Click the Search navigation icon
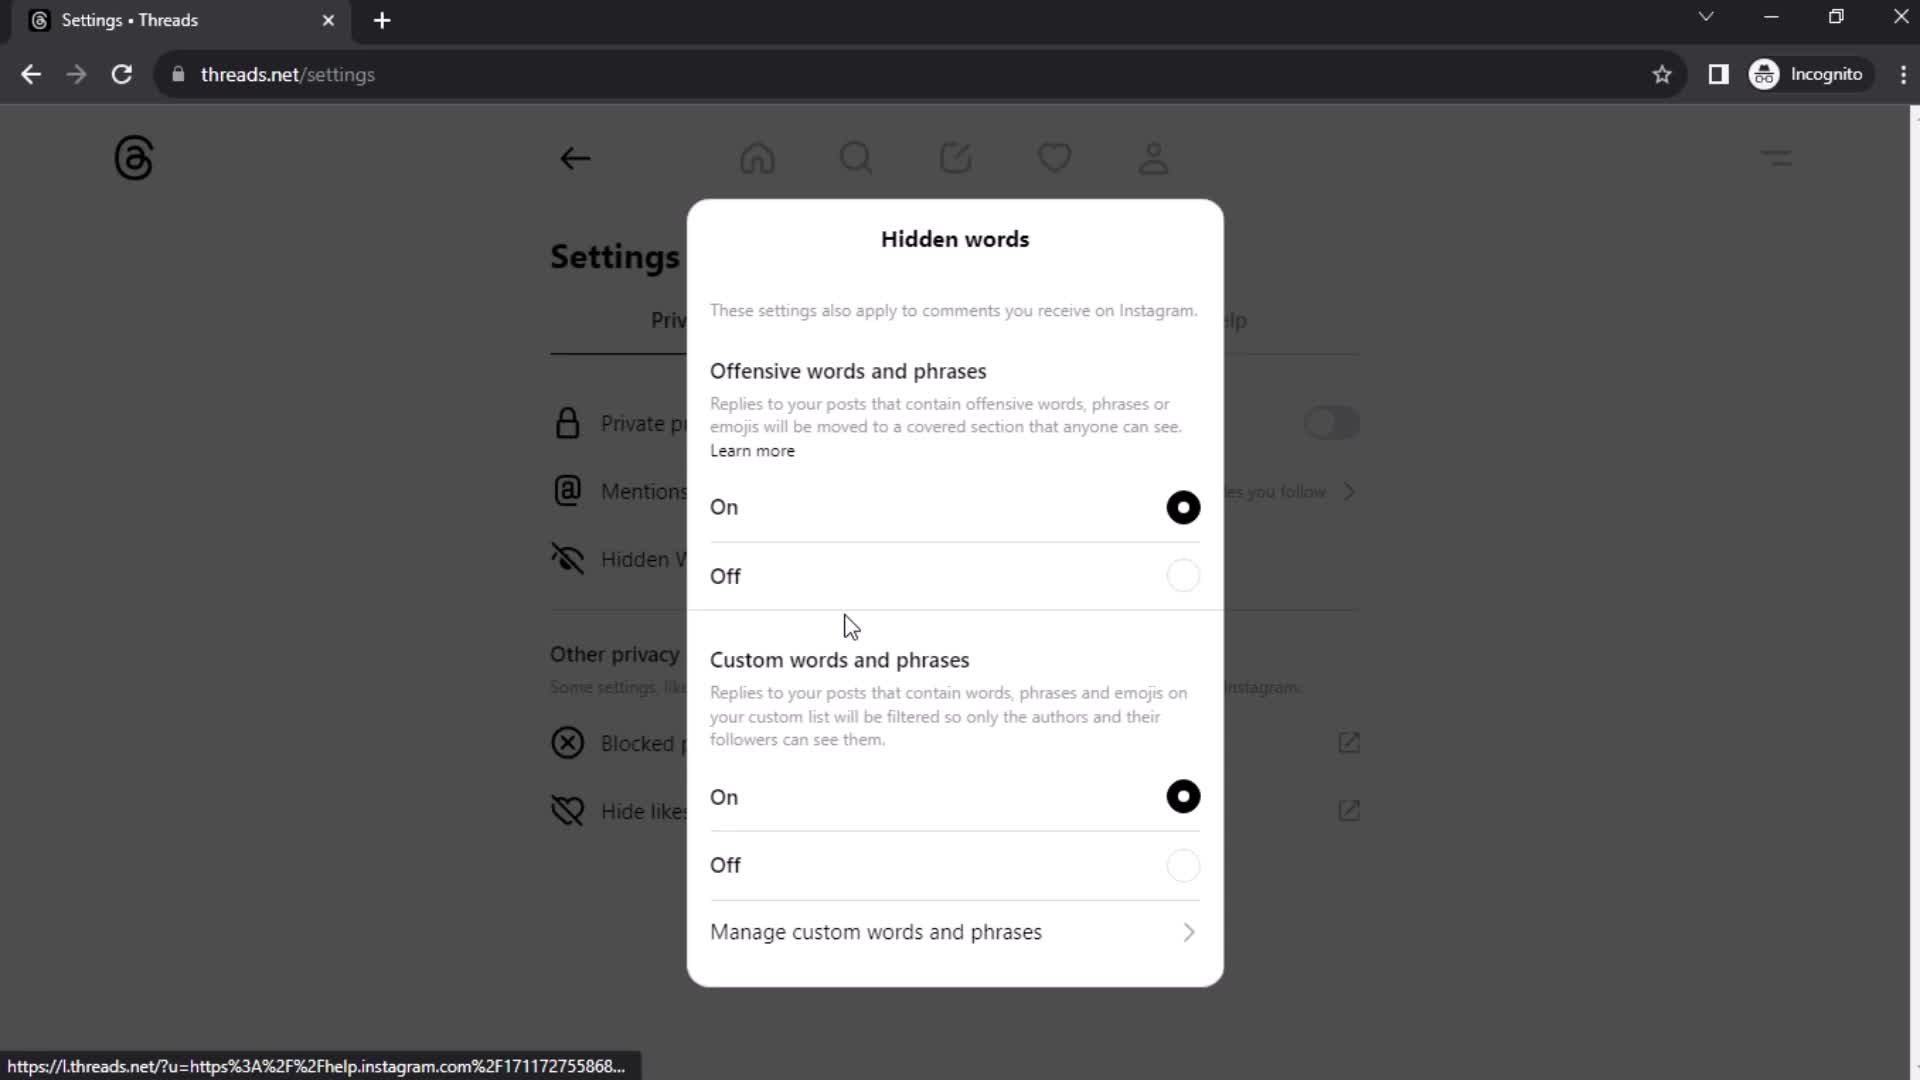The width and height of the screenshot is (1920, 1080). point(858,158)
